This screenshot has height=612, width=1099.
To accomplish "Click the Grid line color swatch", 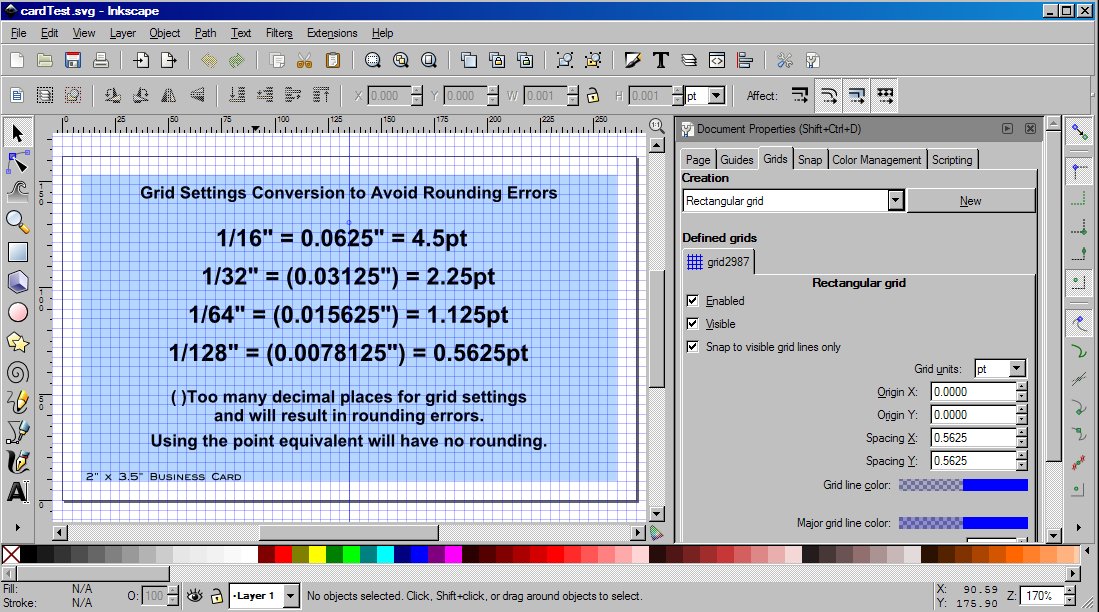I will click(x=963, y=485).
